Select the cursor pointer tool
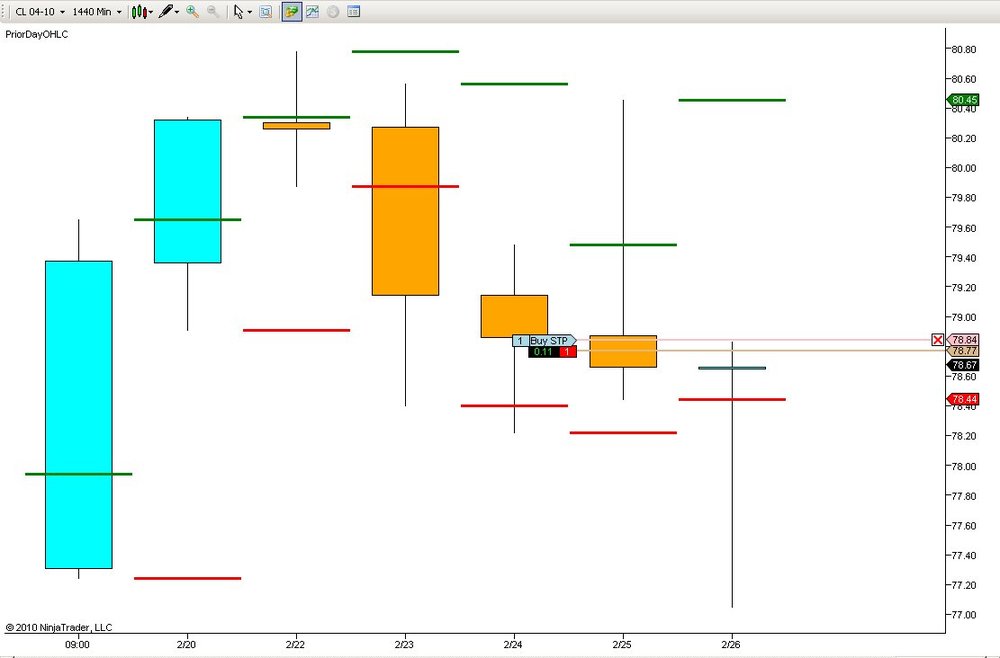This screenshot has width=1000, height=658. coord(239,11)
